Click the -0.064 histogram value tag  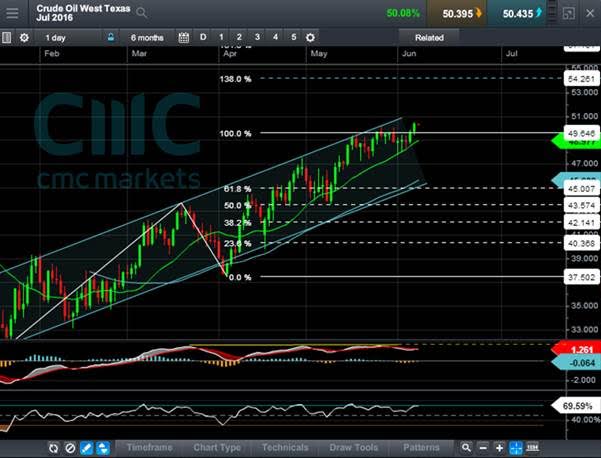(576, 363)
